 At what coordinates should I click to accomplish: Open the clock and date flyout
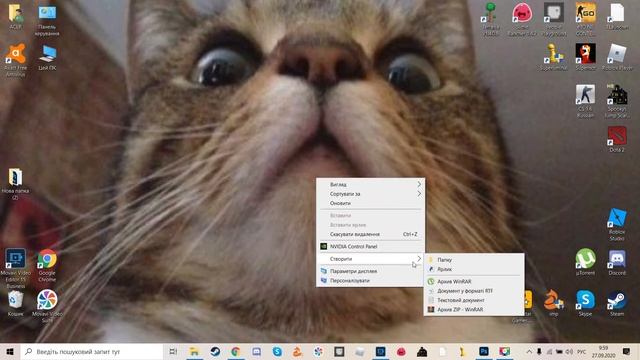pos(603,351)
